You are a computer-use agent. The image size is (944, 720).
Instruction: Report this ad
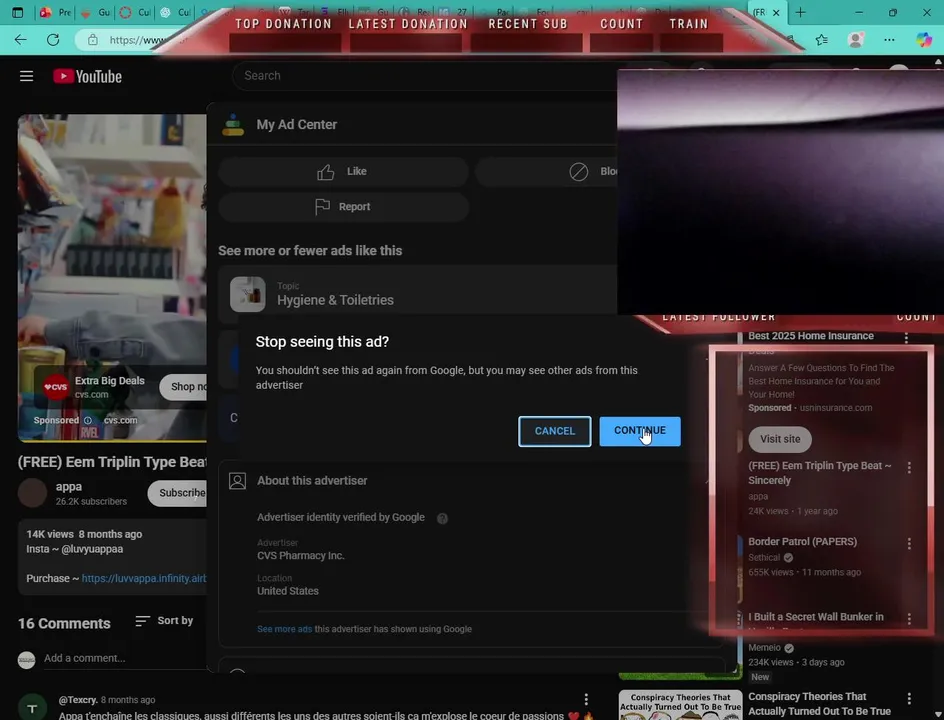[343, 207]
